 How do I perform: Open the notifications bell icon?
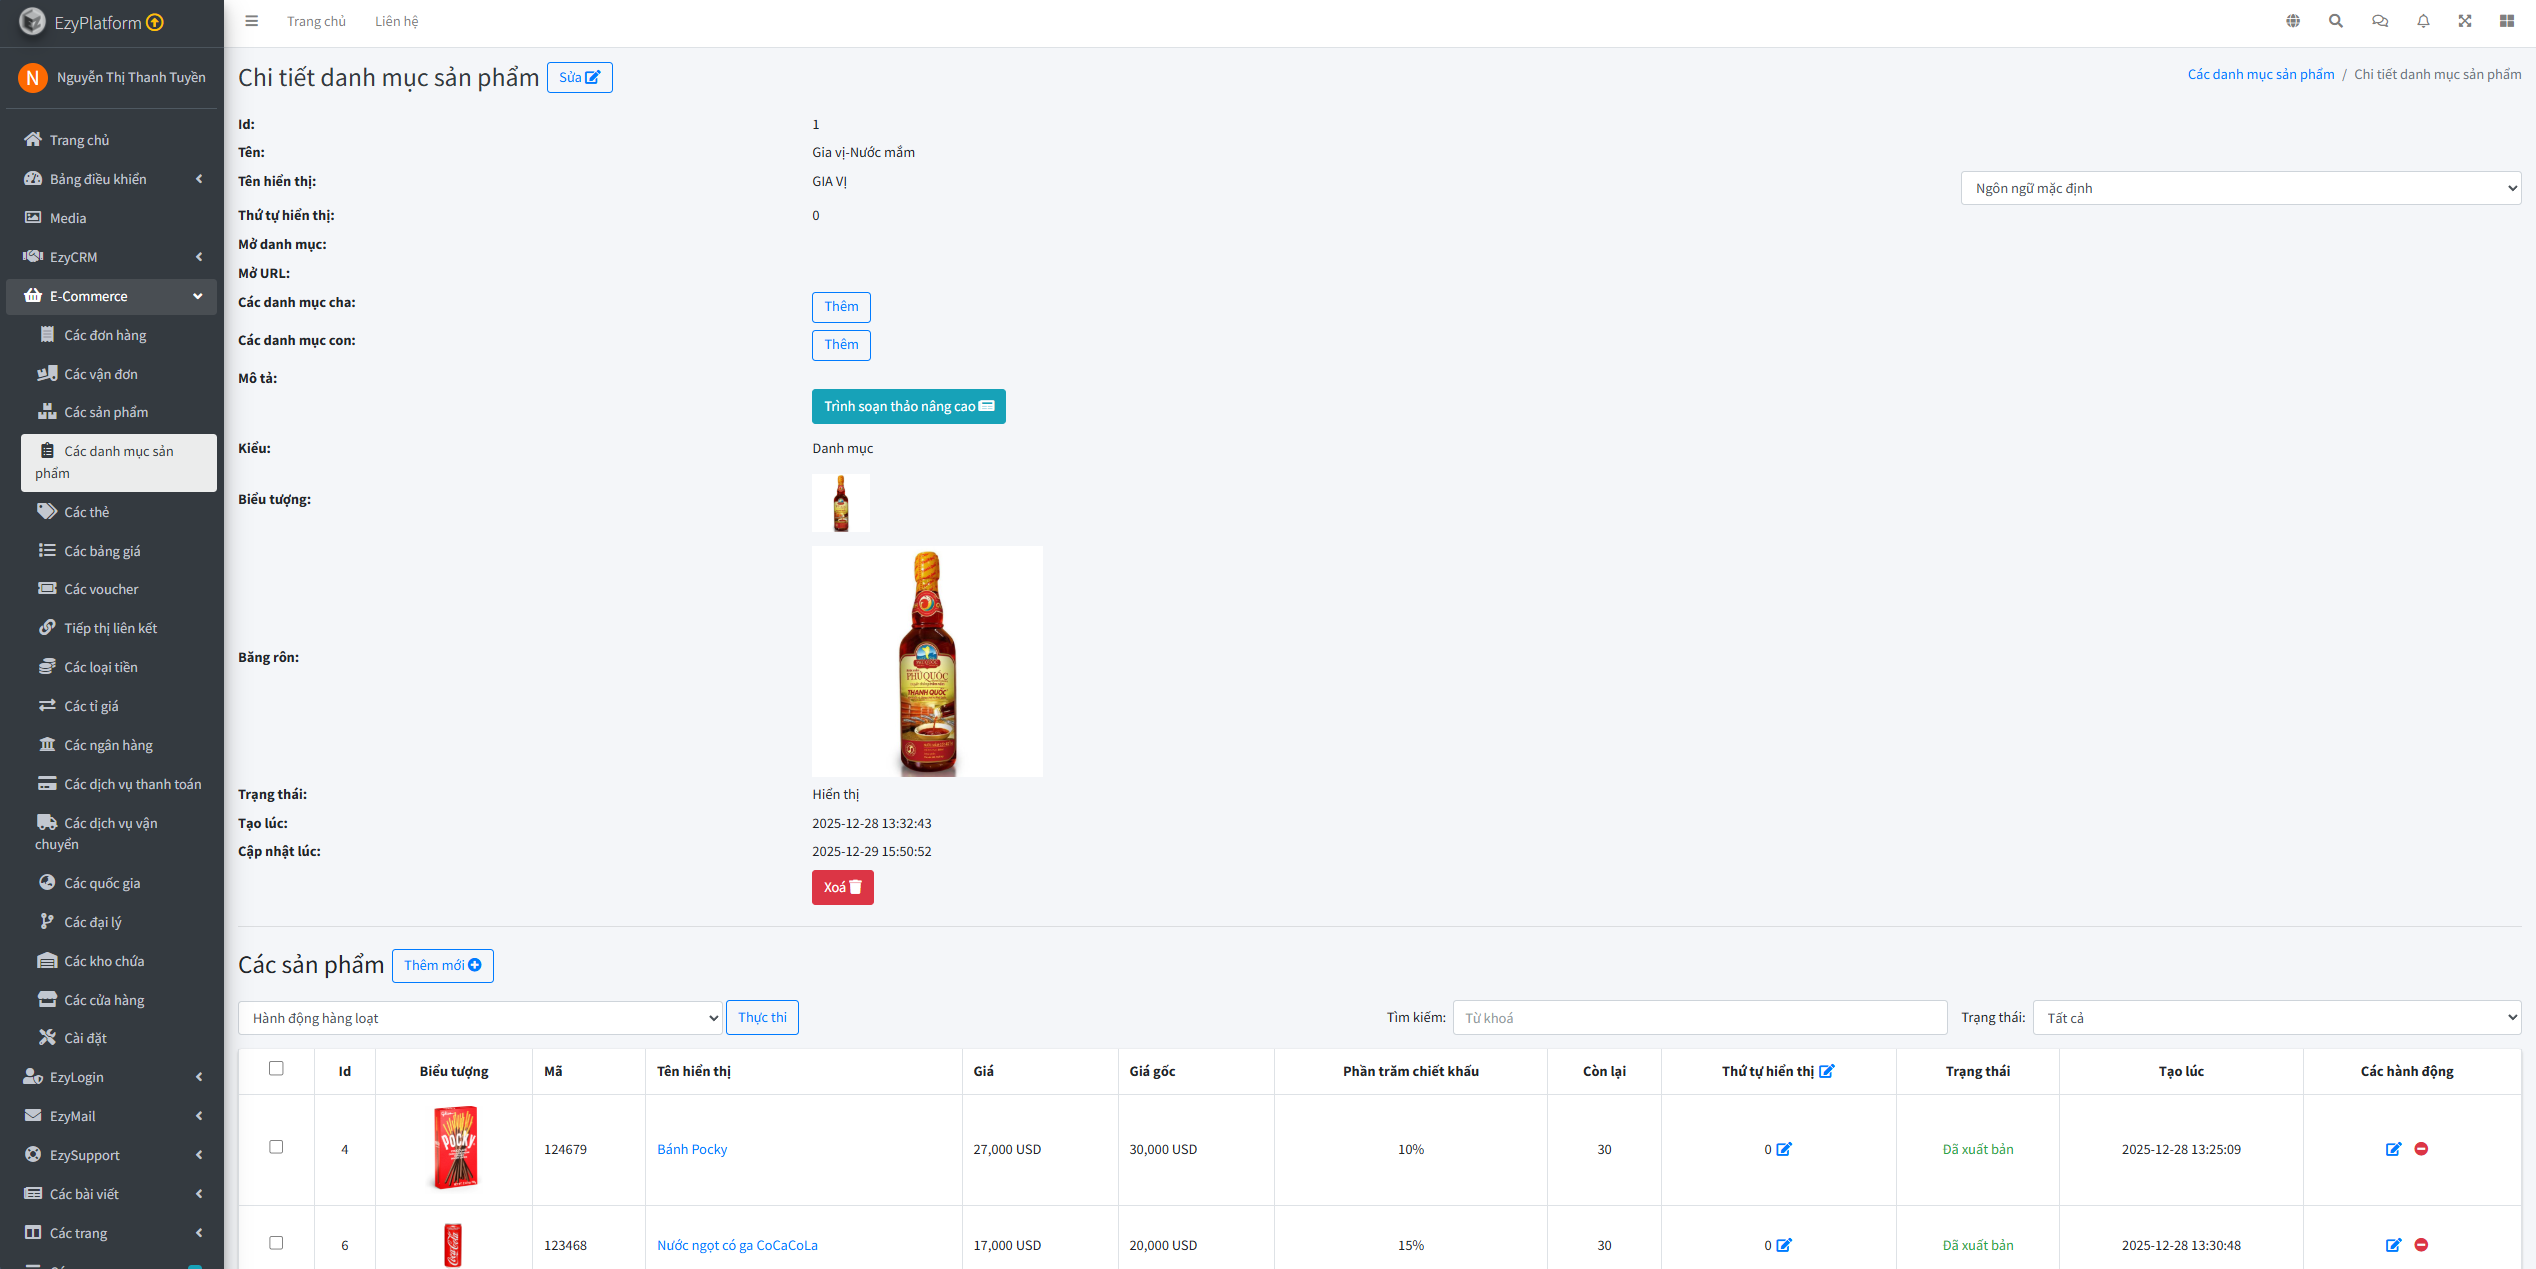(2423, 21)
